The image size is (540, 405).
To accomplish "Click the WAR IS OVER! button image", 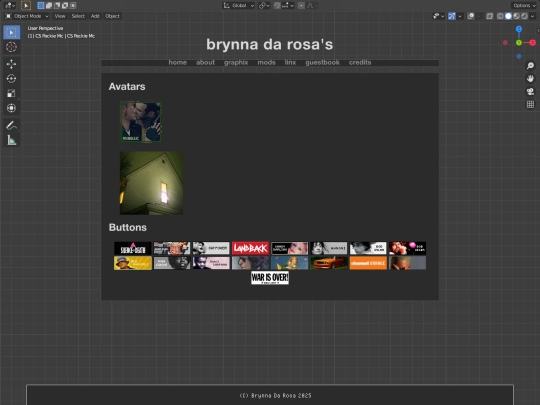I will (270, 278).
